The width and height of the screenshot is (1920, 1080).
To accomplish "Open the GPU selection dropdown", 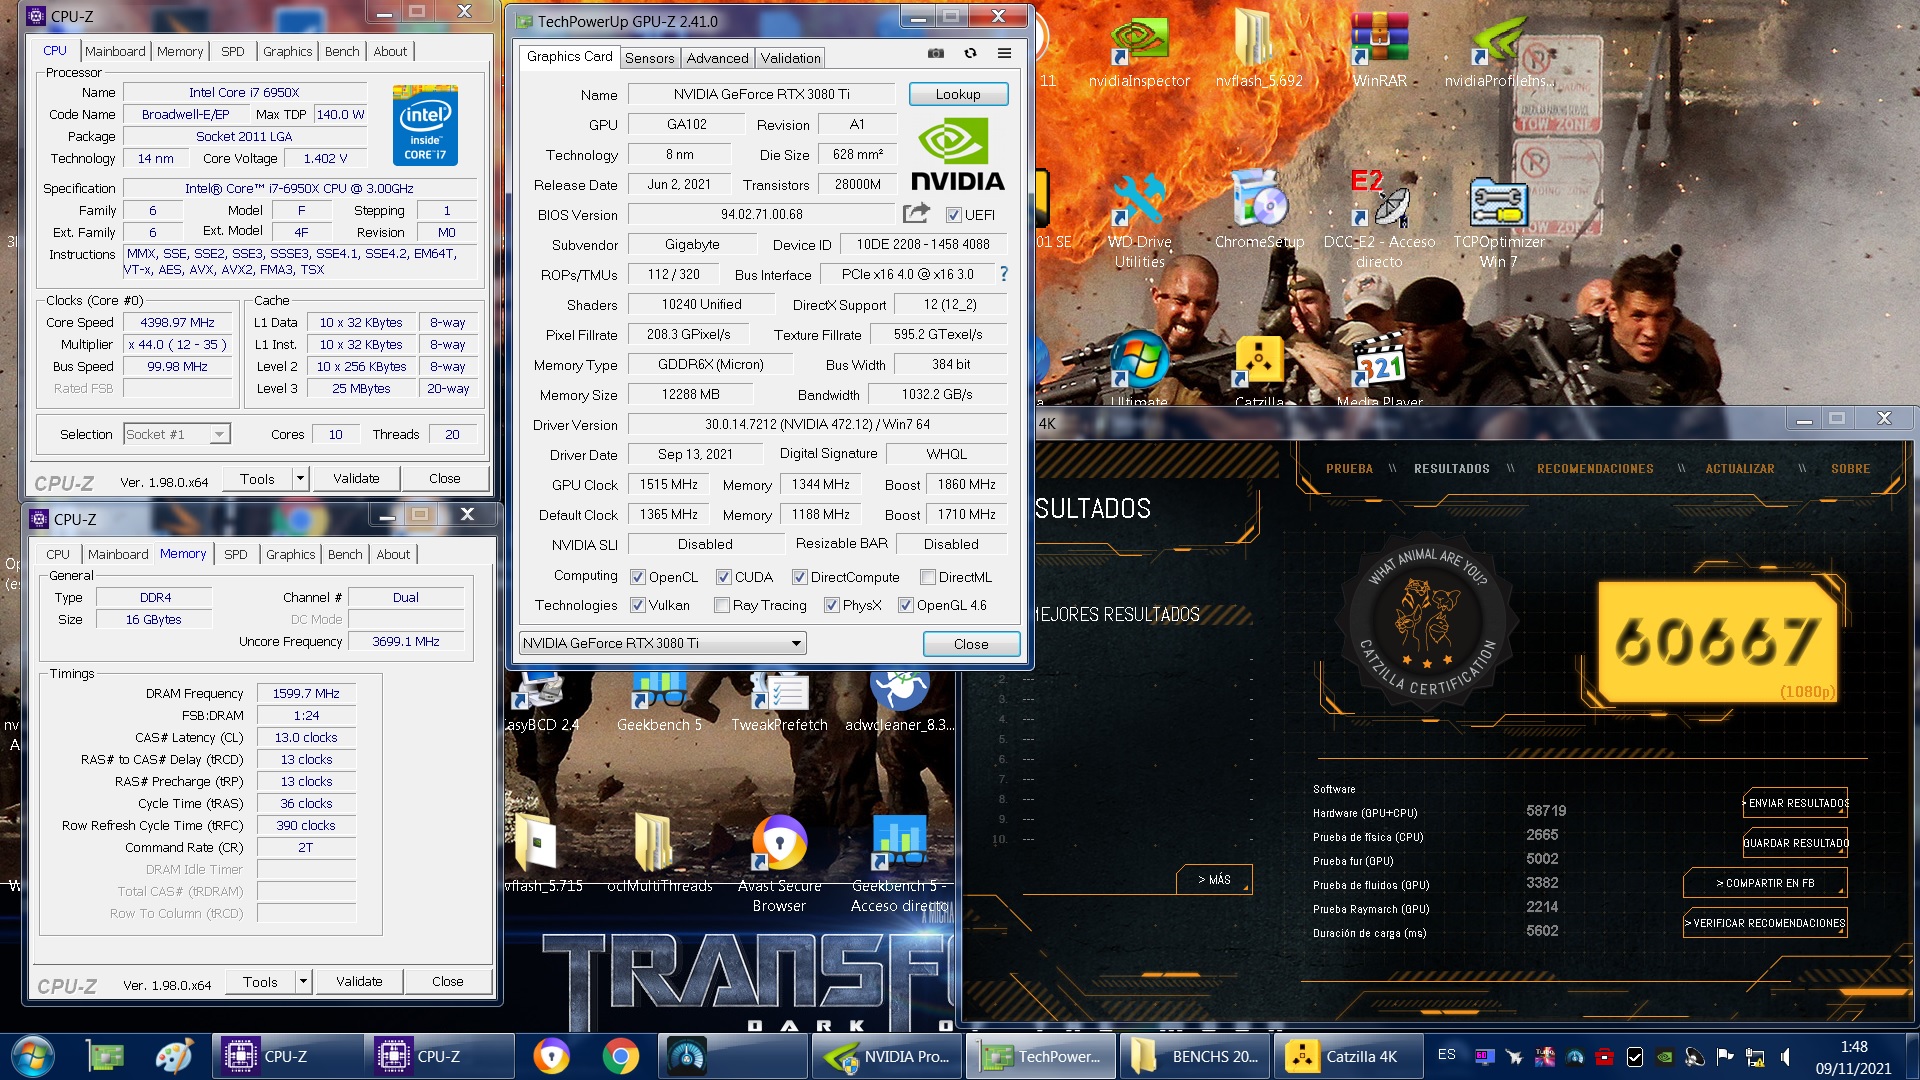I will coord(662,643).
